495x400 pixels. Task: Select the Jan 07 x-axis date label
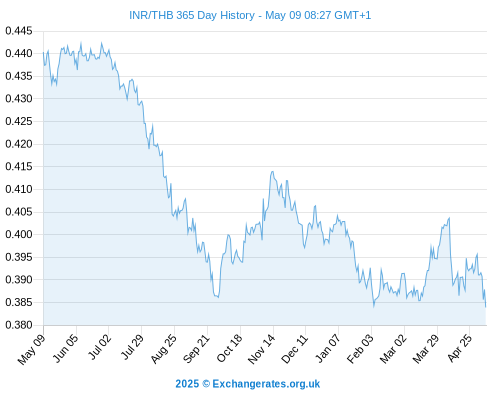[328, 348]
